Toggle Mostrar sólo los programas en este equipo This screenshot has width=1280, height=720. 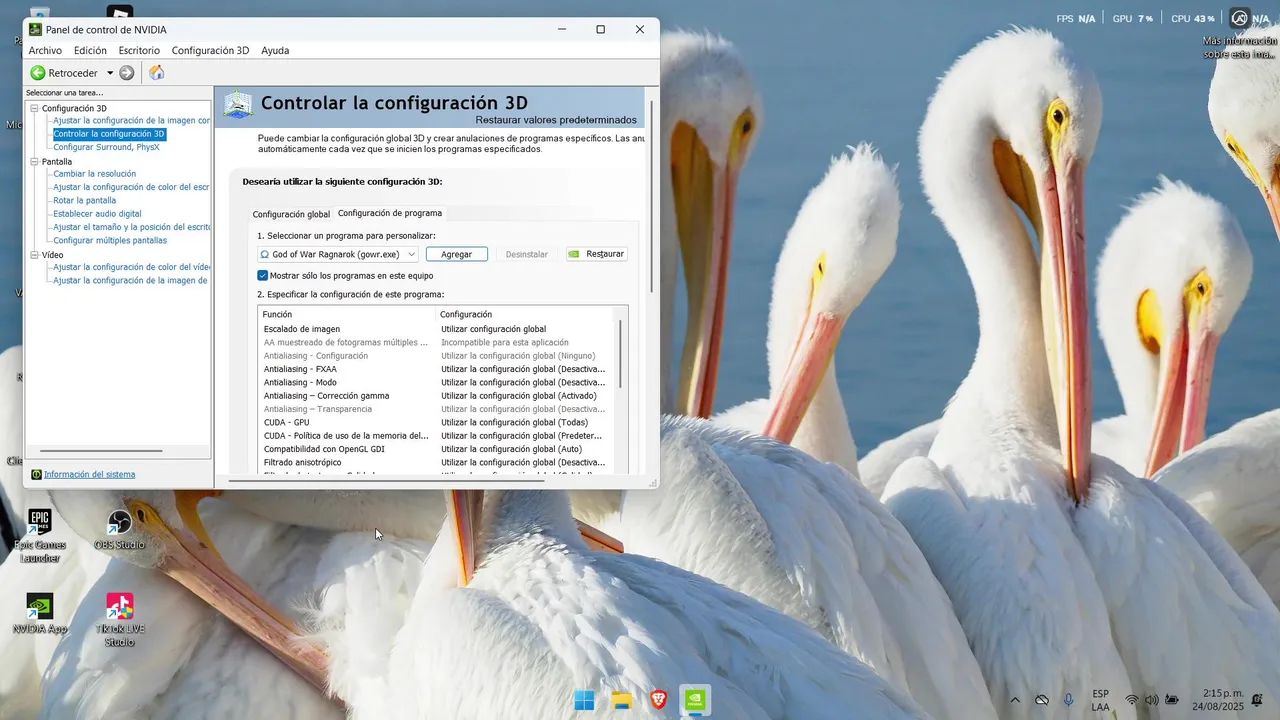tap(263, 276)
